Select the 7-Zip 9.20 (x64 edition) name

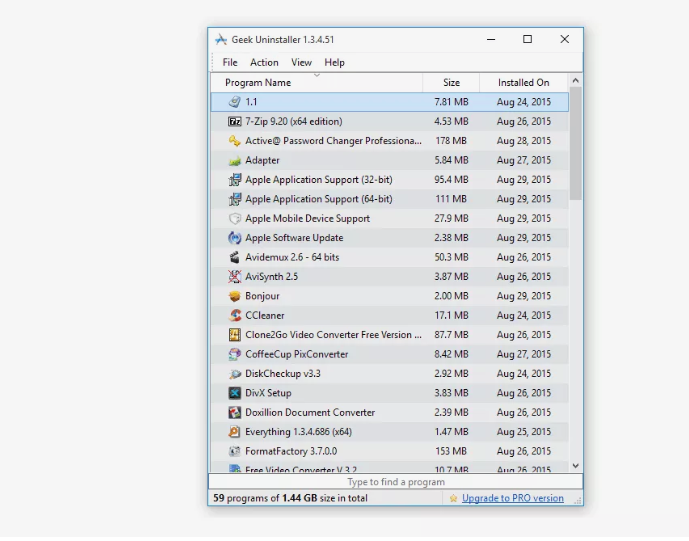294,122
